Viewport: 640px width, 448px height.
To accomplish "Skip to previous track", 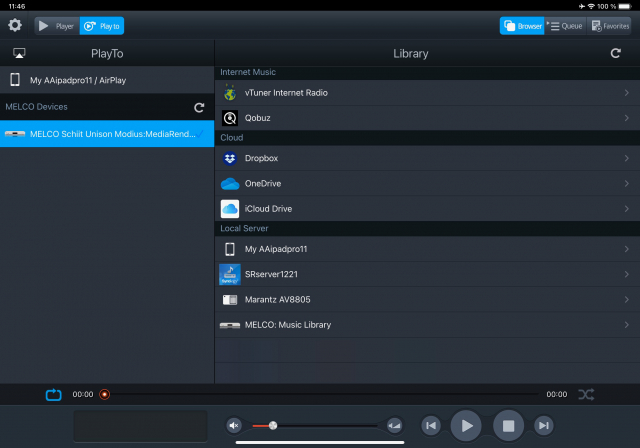I will click(431, 426).
